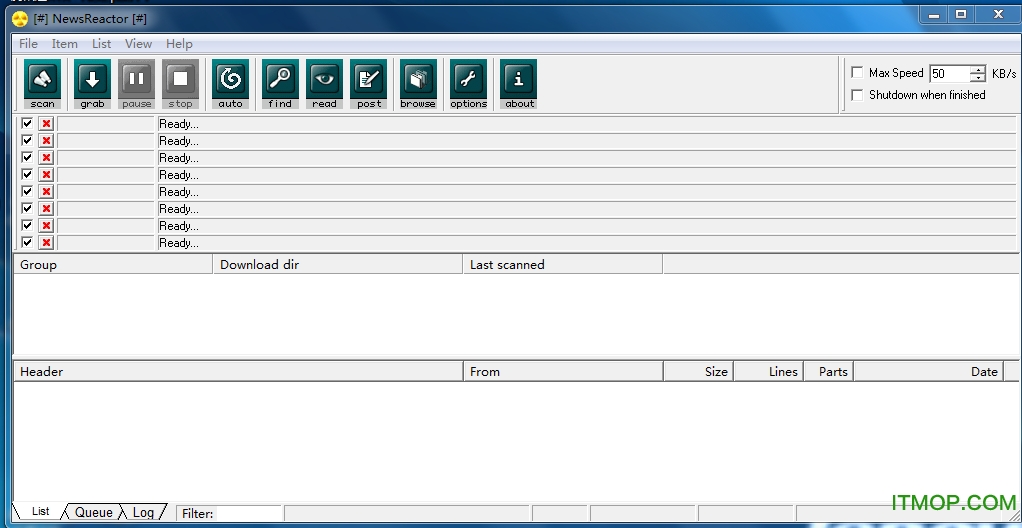Enable Shutdown when finished checkbox

(857, 95)
